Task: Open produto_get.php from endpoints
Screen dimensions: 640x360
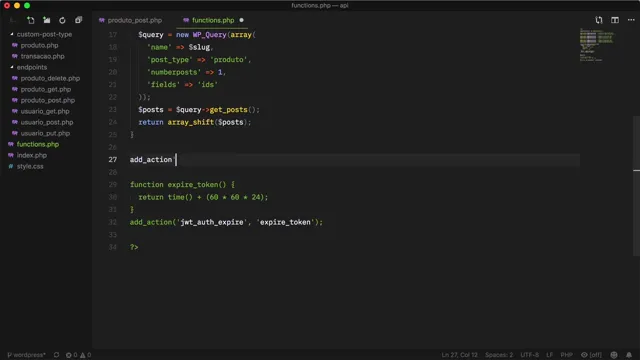Action: pyautogui.click(x=46, y=89)
